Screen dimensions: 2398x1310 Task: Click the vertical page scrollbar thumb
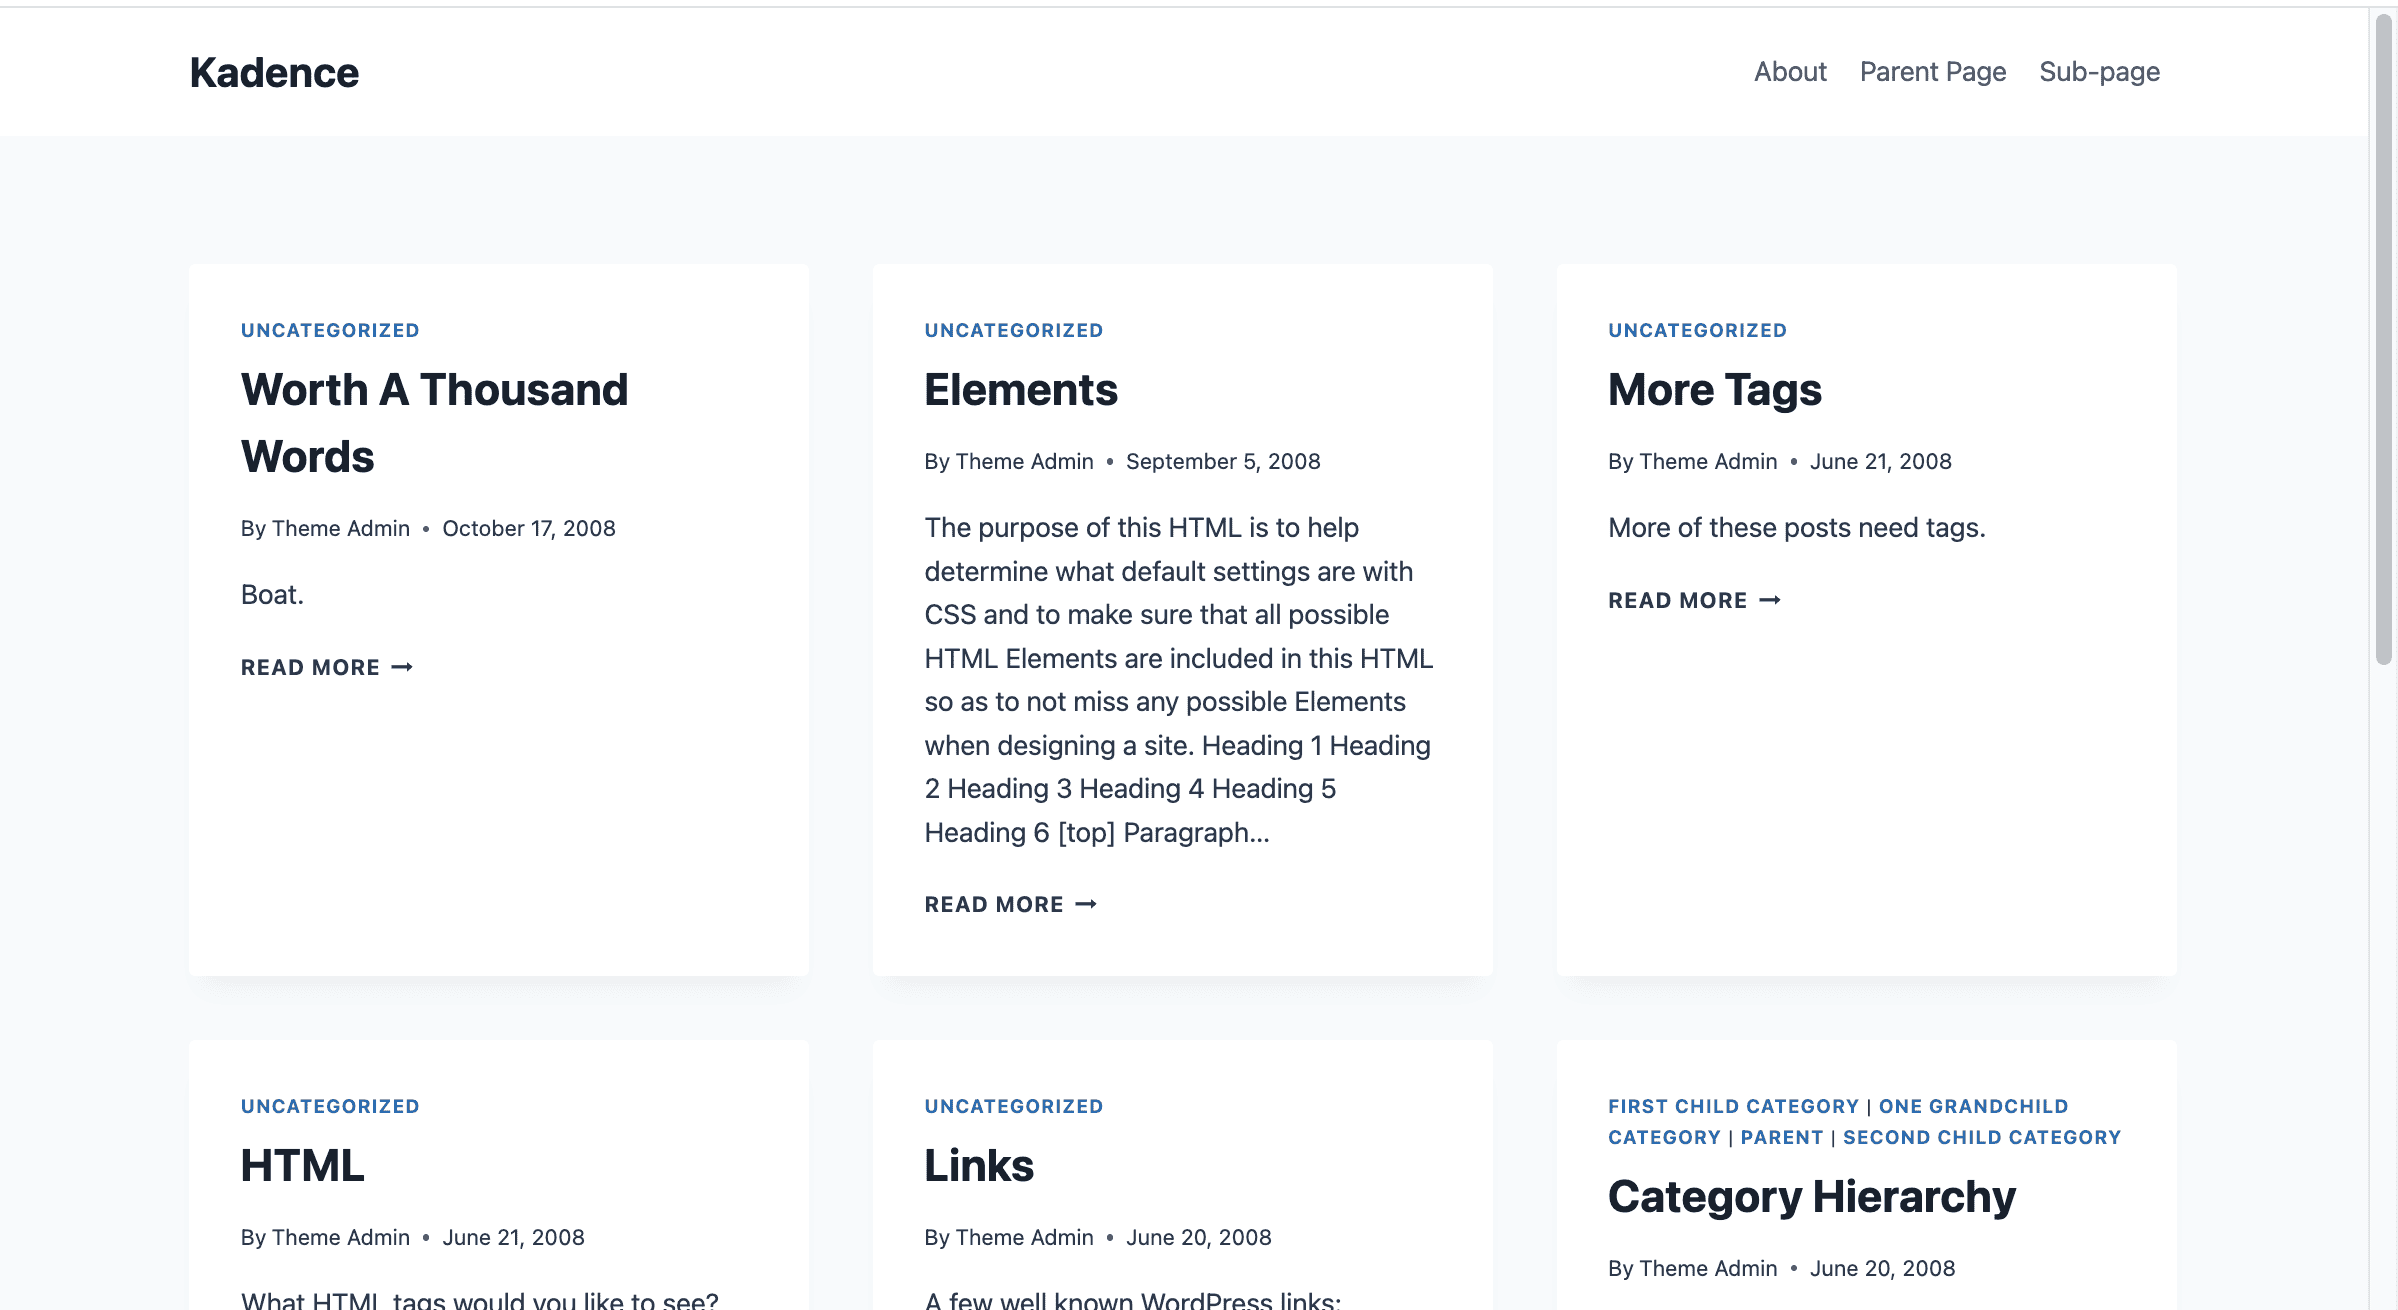click(x=2384, y=340)
